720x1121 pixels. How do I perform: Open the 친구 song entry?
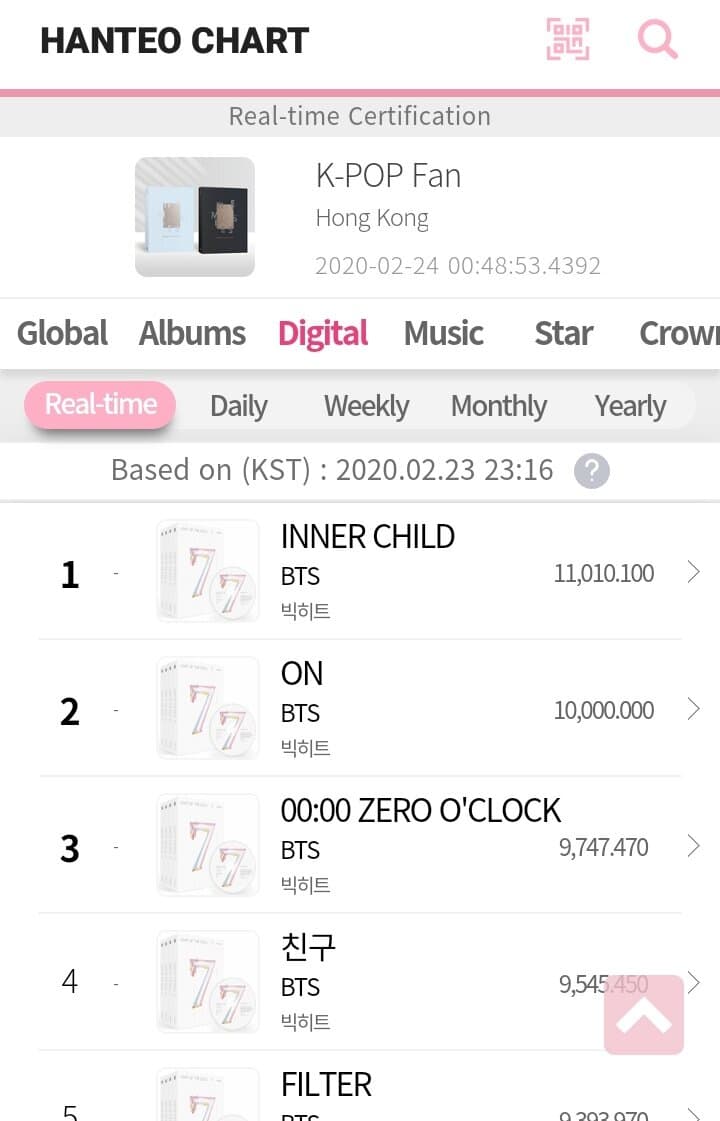[308, 946]
